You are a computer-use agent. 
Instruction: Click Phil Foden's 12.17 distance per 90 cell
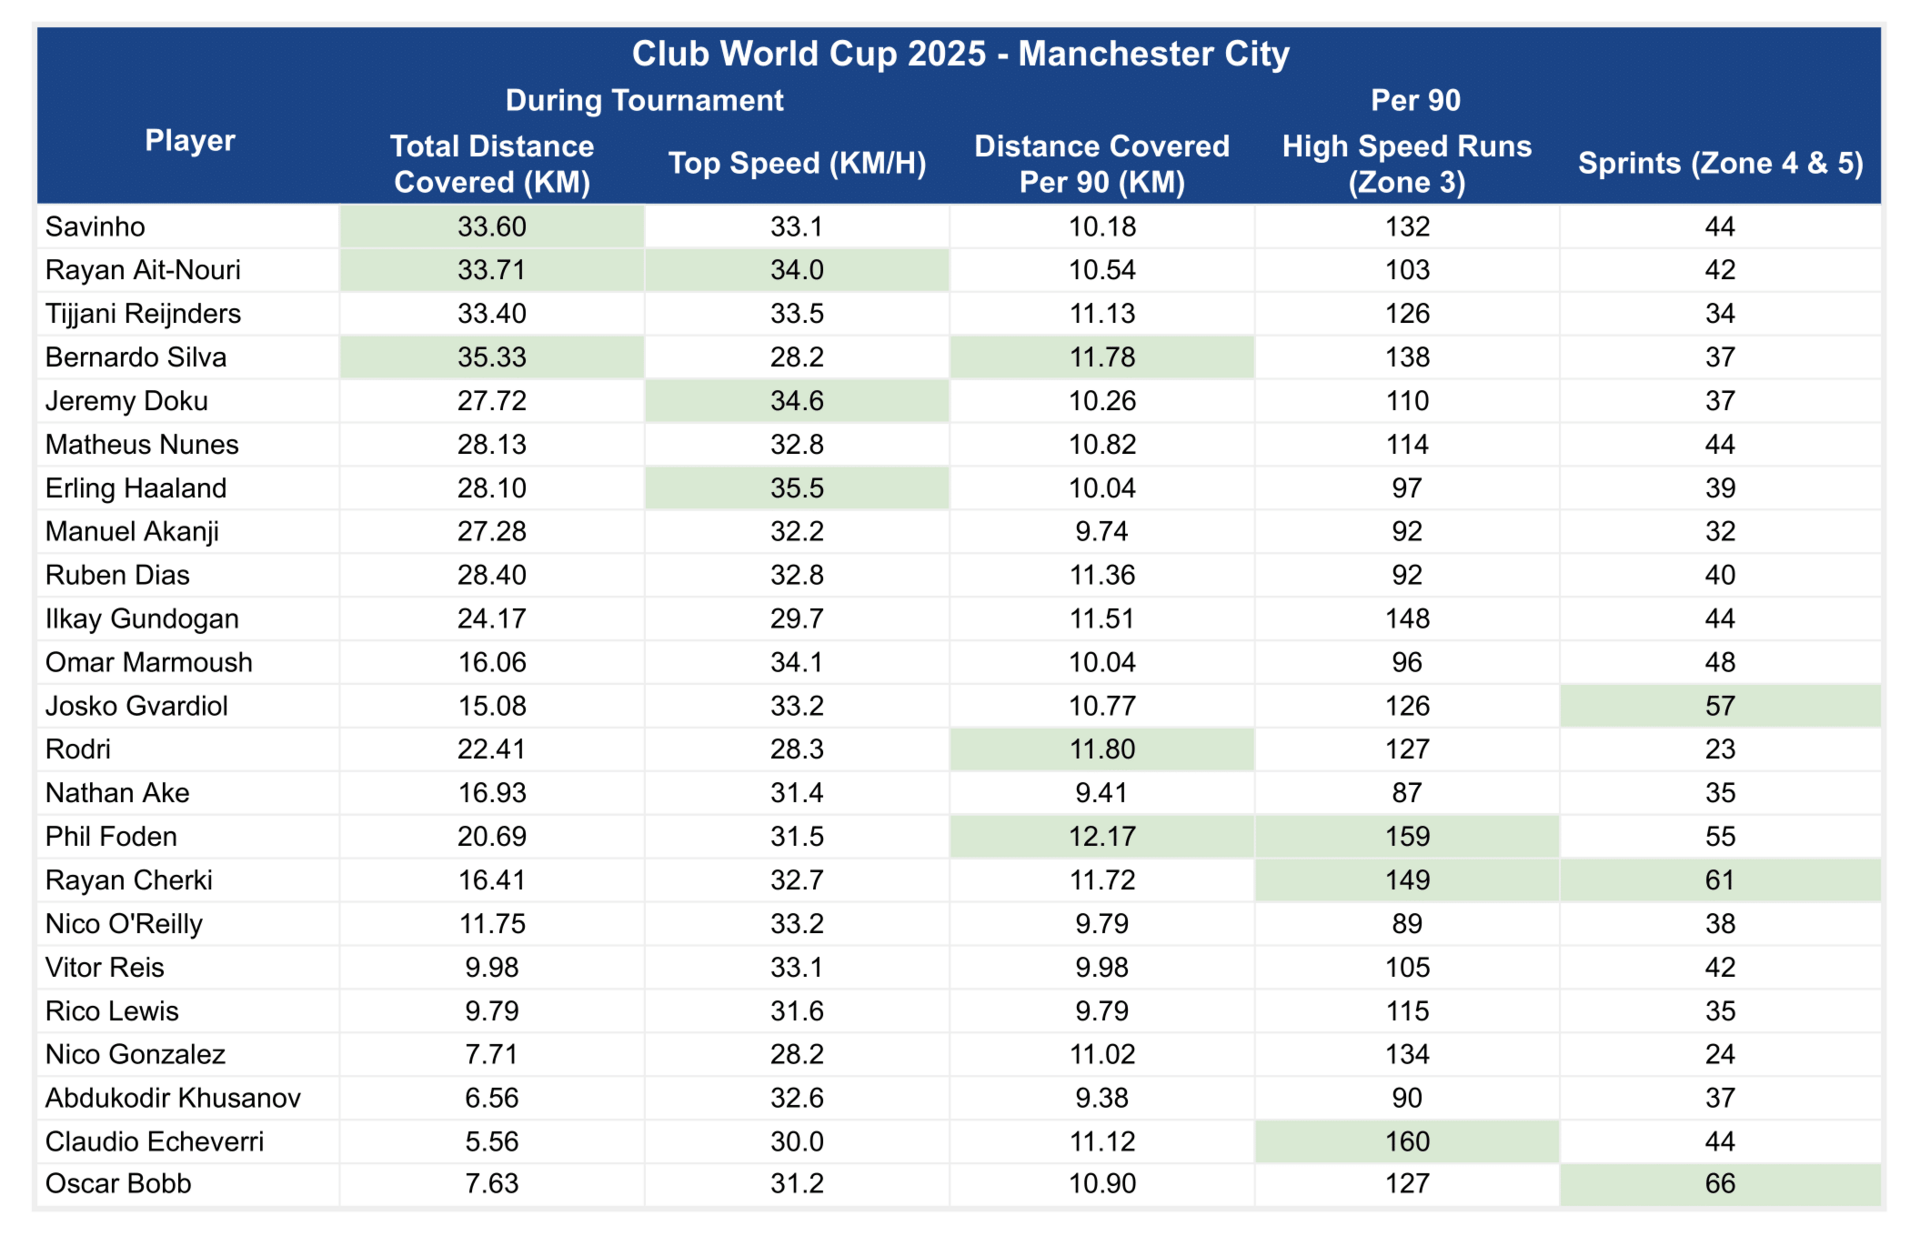(x=1102, y=837)
